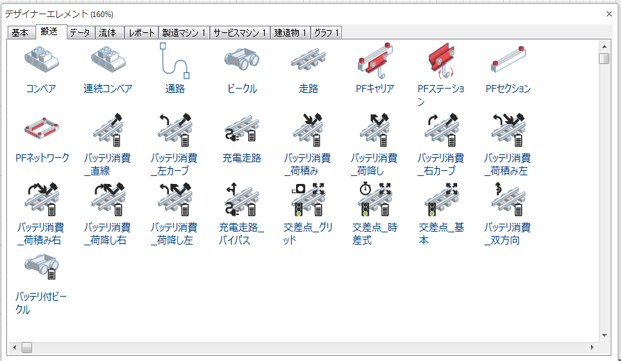Click the horizontal scrollbar left arrow

pyautogui.click(x=15, y=348)
